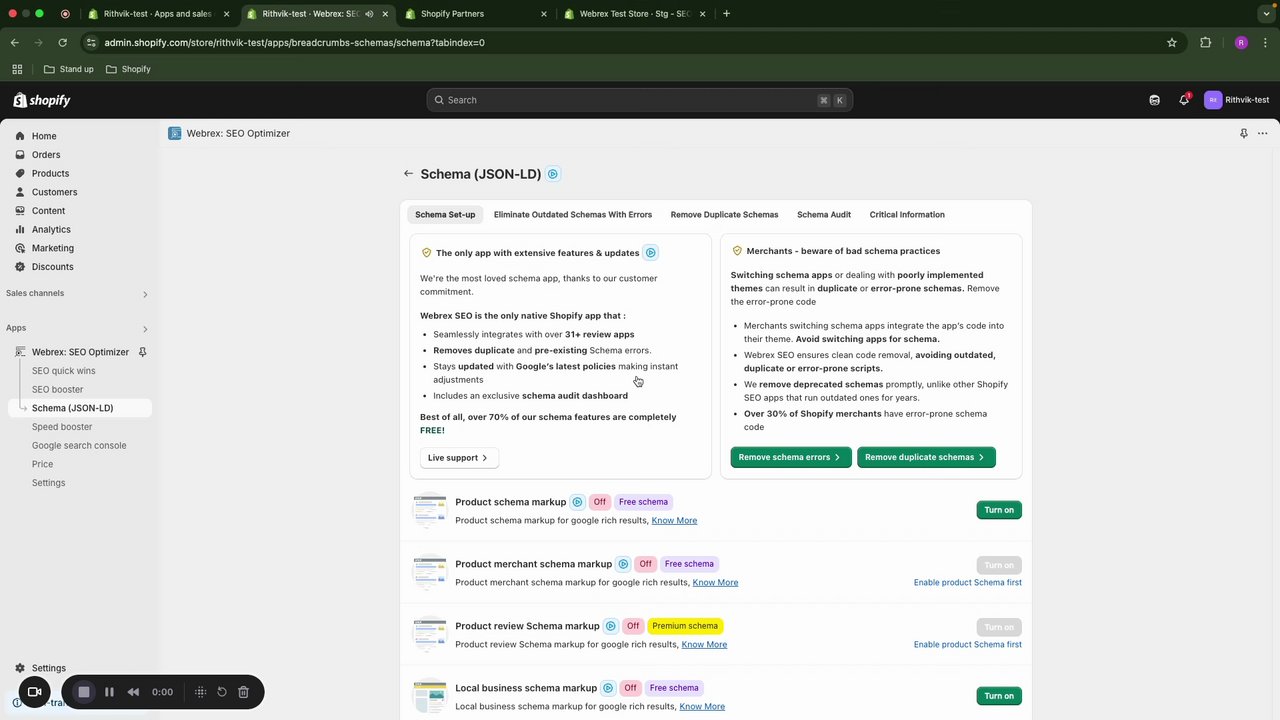Click the browser address bar
1280x720 pixels.
click(630, 43)
